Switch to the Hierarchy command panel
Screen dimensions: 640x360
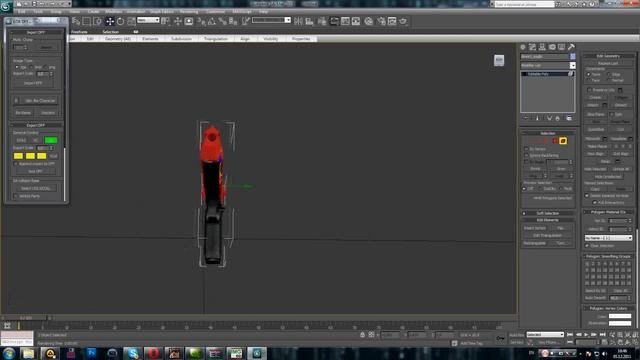pyautogui.click(x=542, y=47)
